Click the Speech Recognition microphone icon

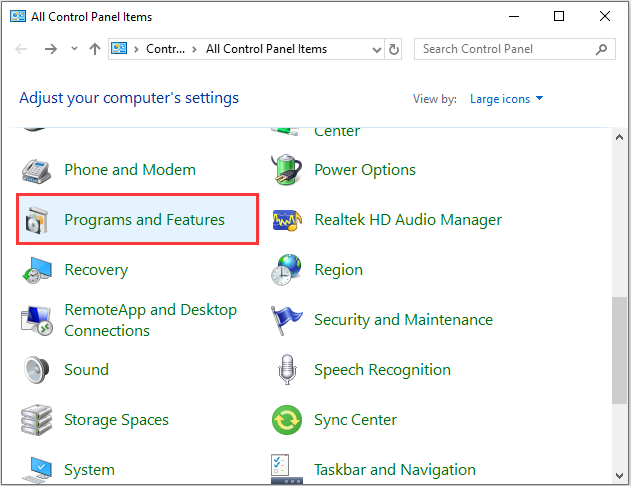pyautogui.click(x=287, y=370)
